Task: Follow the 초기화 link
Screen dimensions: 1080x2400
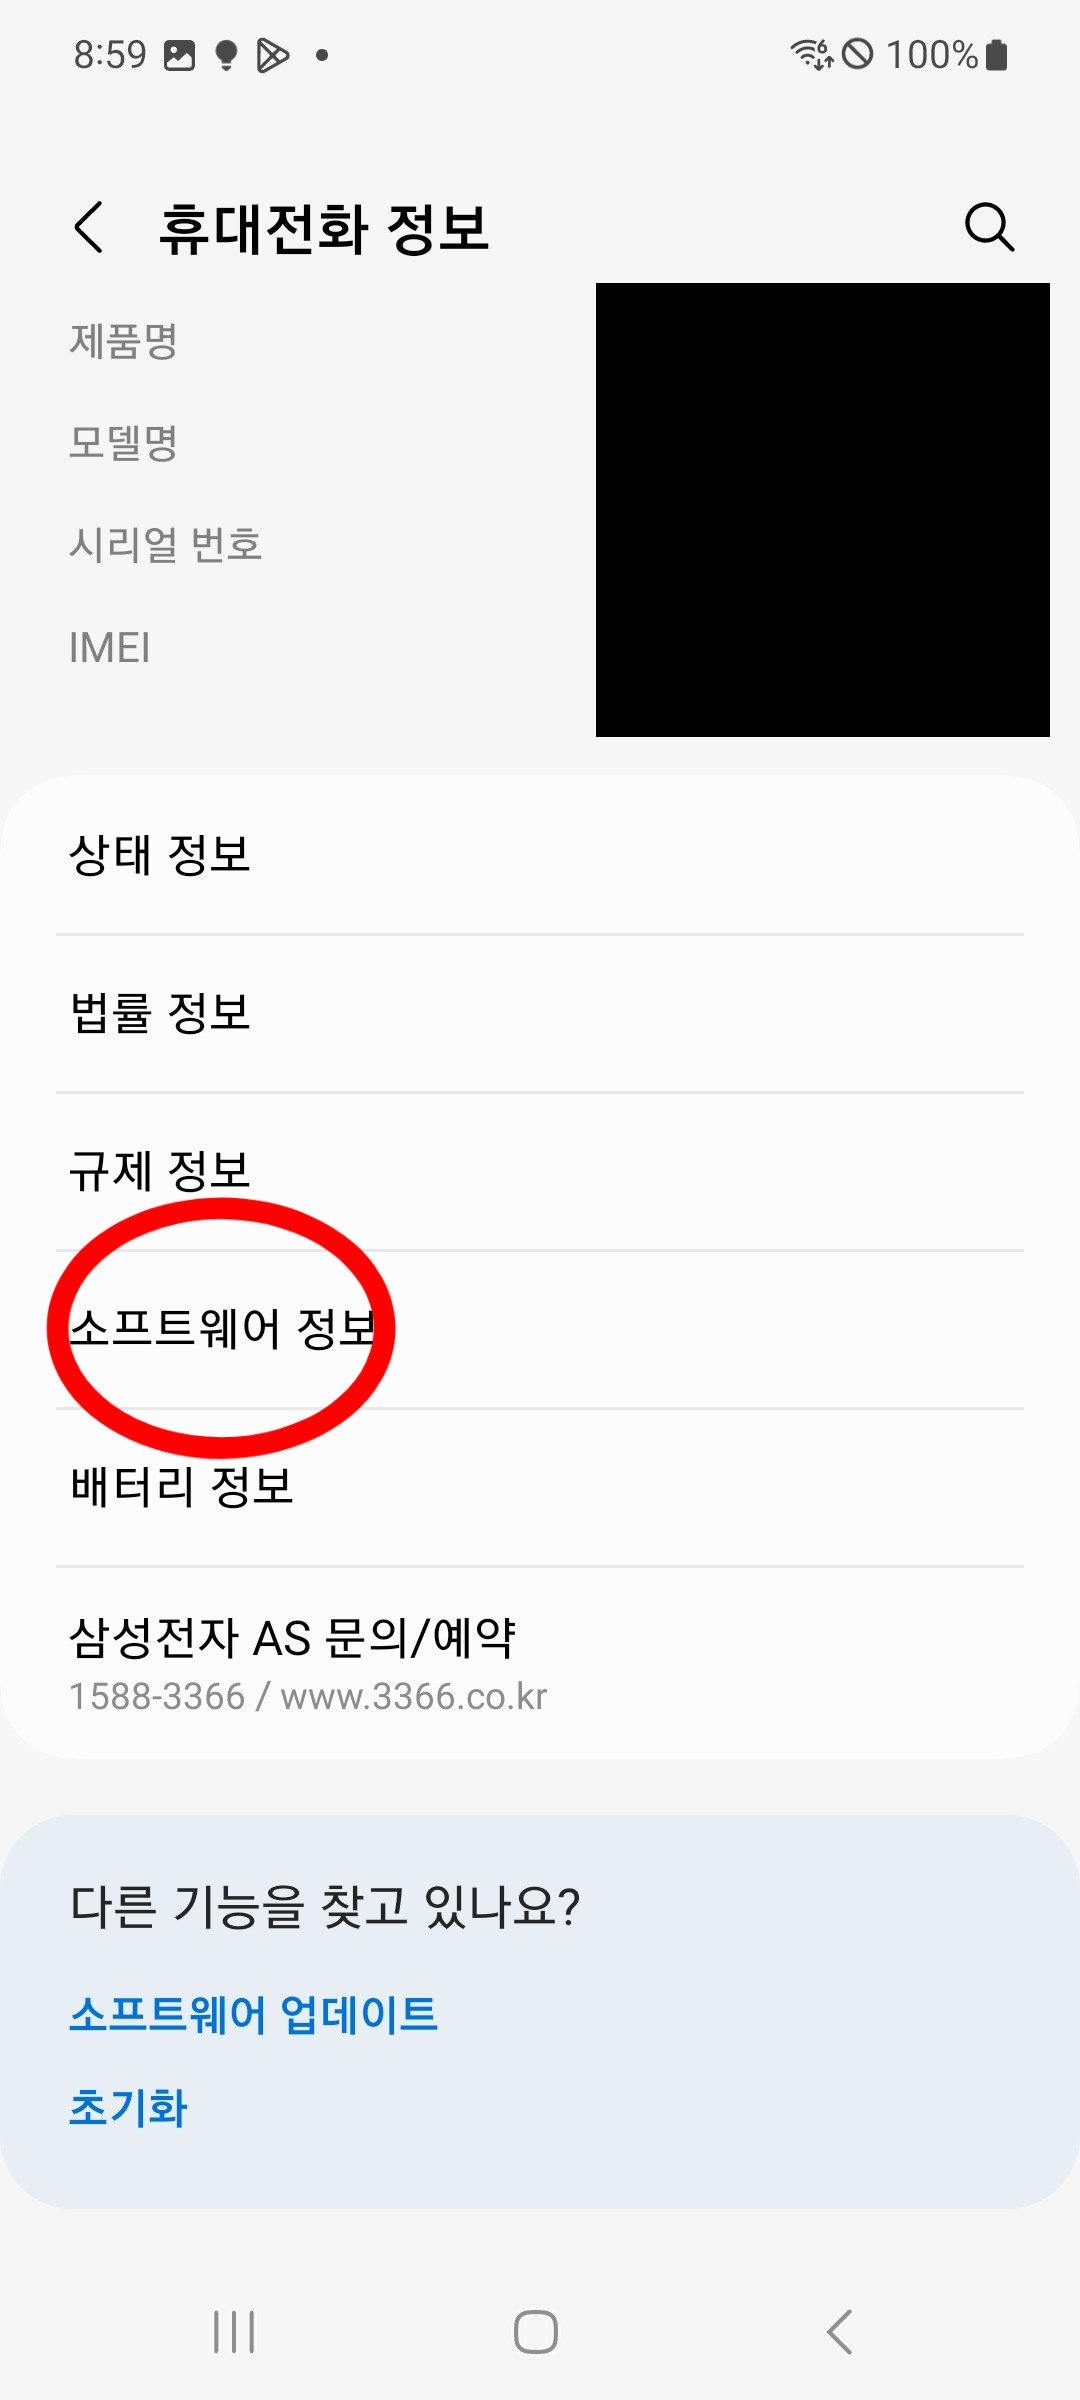Action: (128, 2108)
